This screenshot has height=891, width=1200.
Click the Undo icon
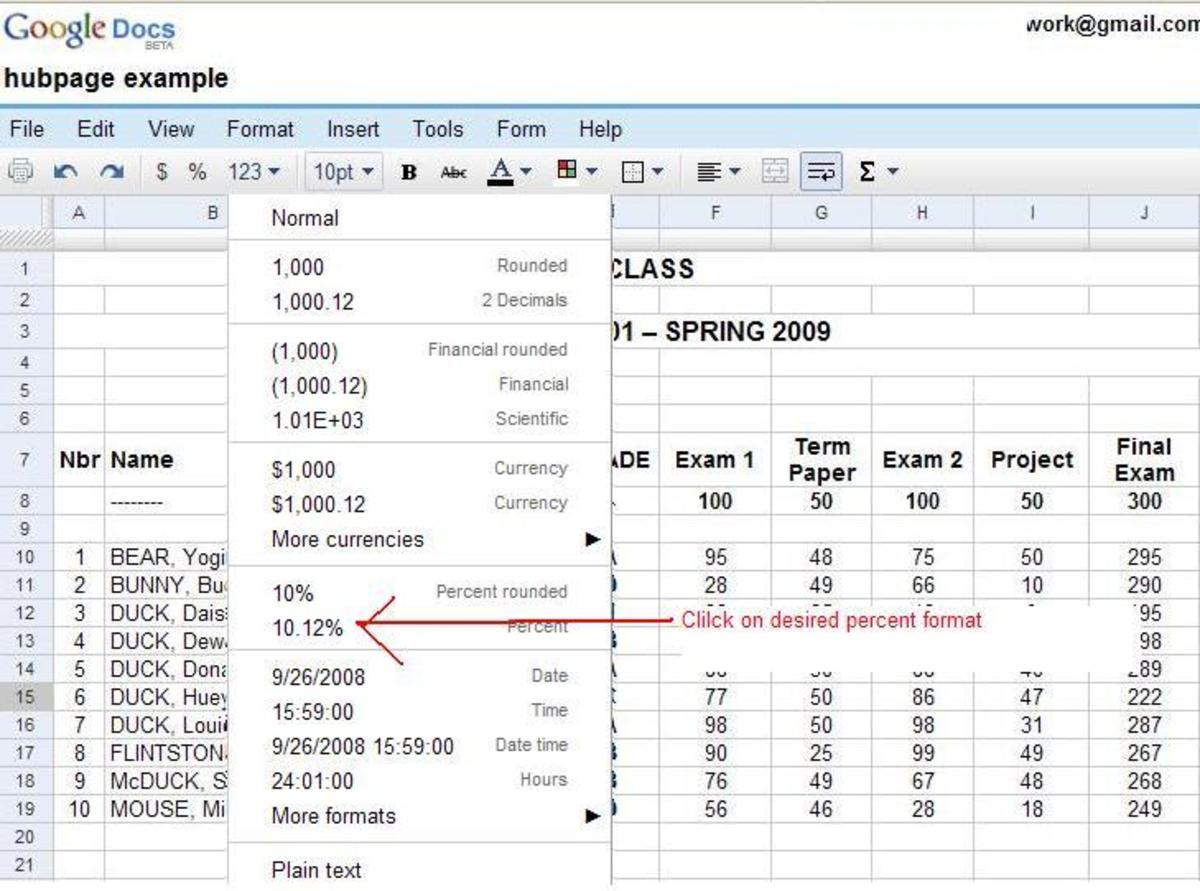pos(67,170)
